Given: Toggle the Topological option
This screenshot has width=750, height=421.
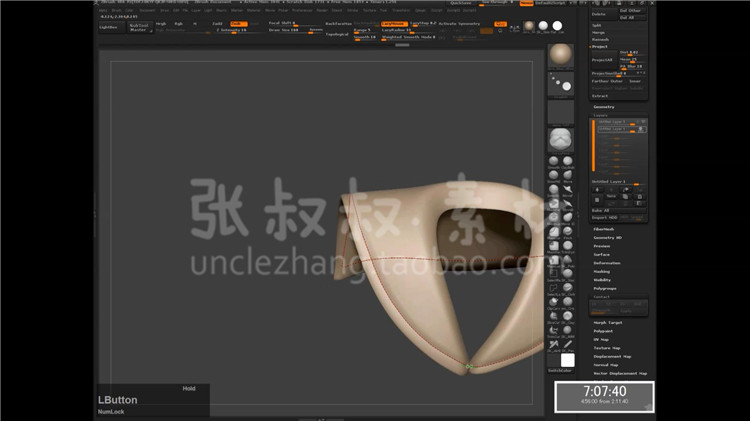Looking at the screenshot, I should coord(337,34).
